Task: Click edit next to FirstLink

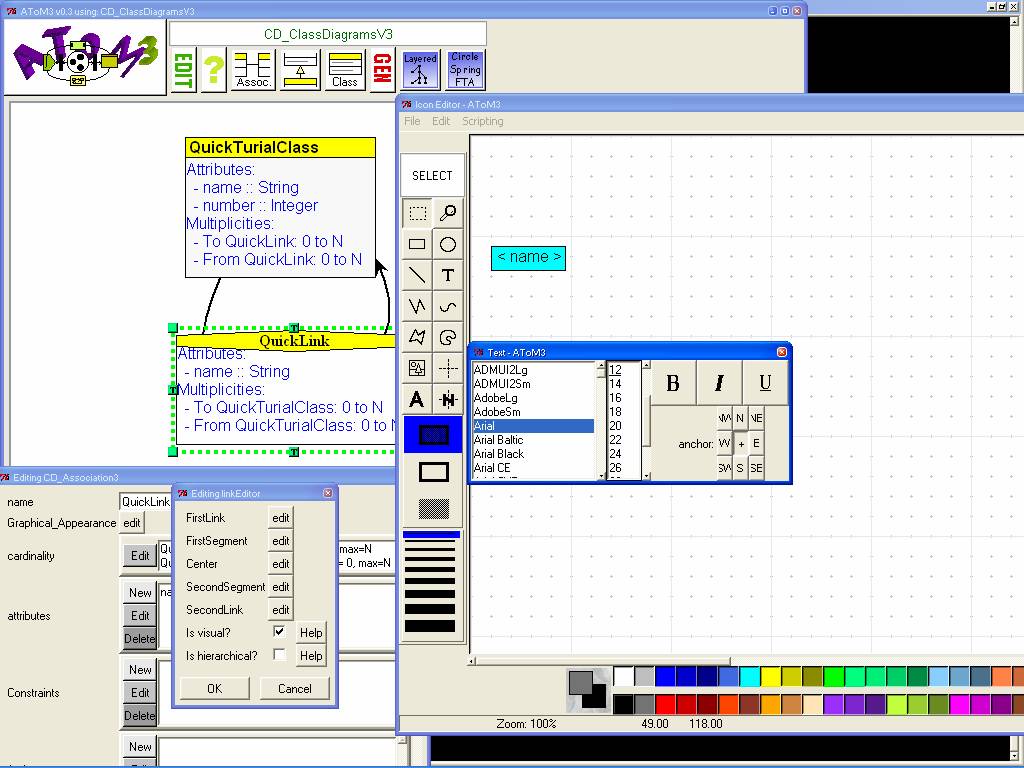Action: pos(281,518)
